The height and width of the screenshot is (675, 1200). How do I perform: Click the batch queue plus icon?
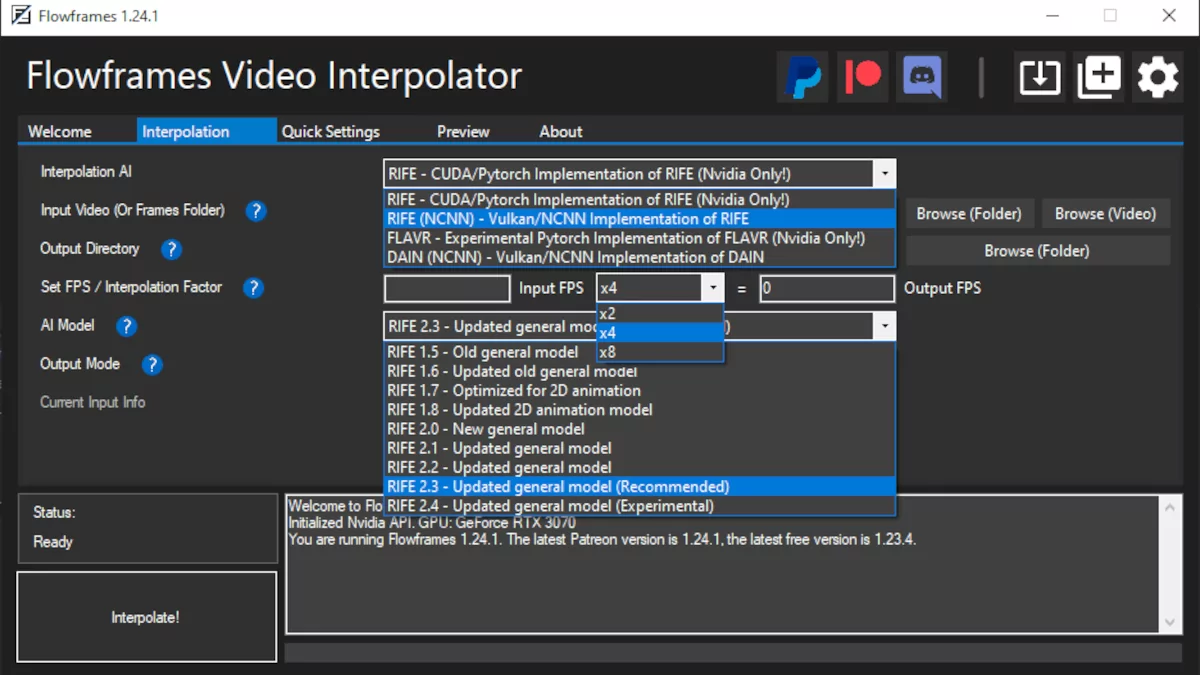1098,77
